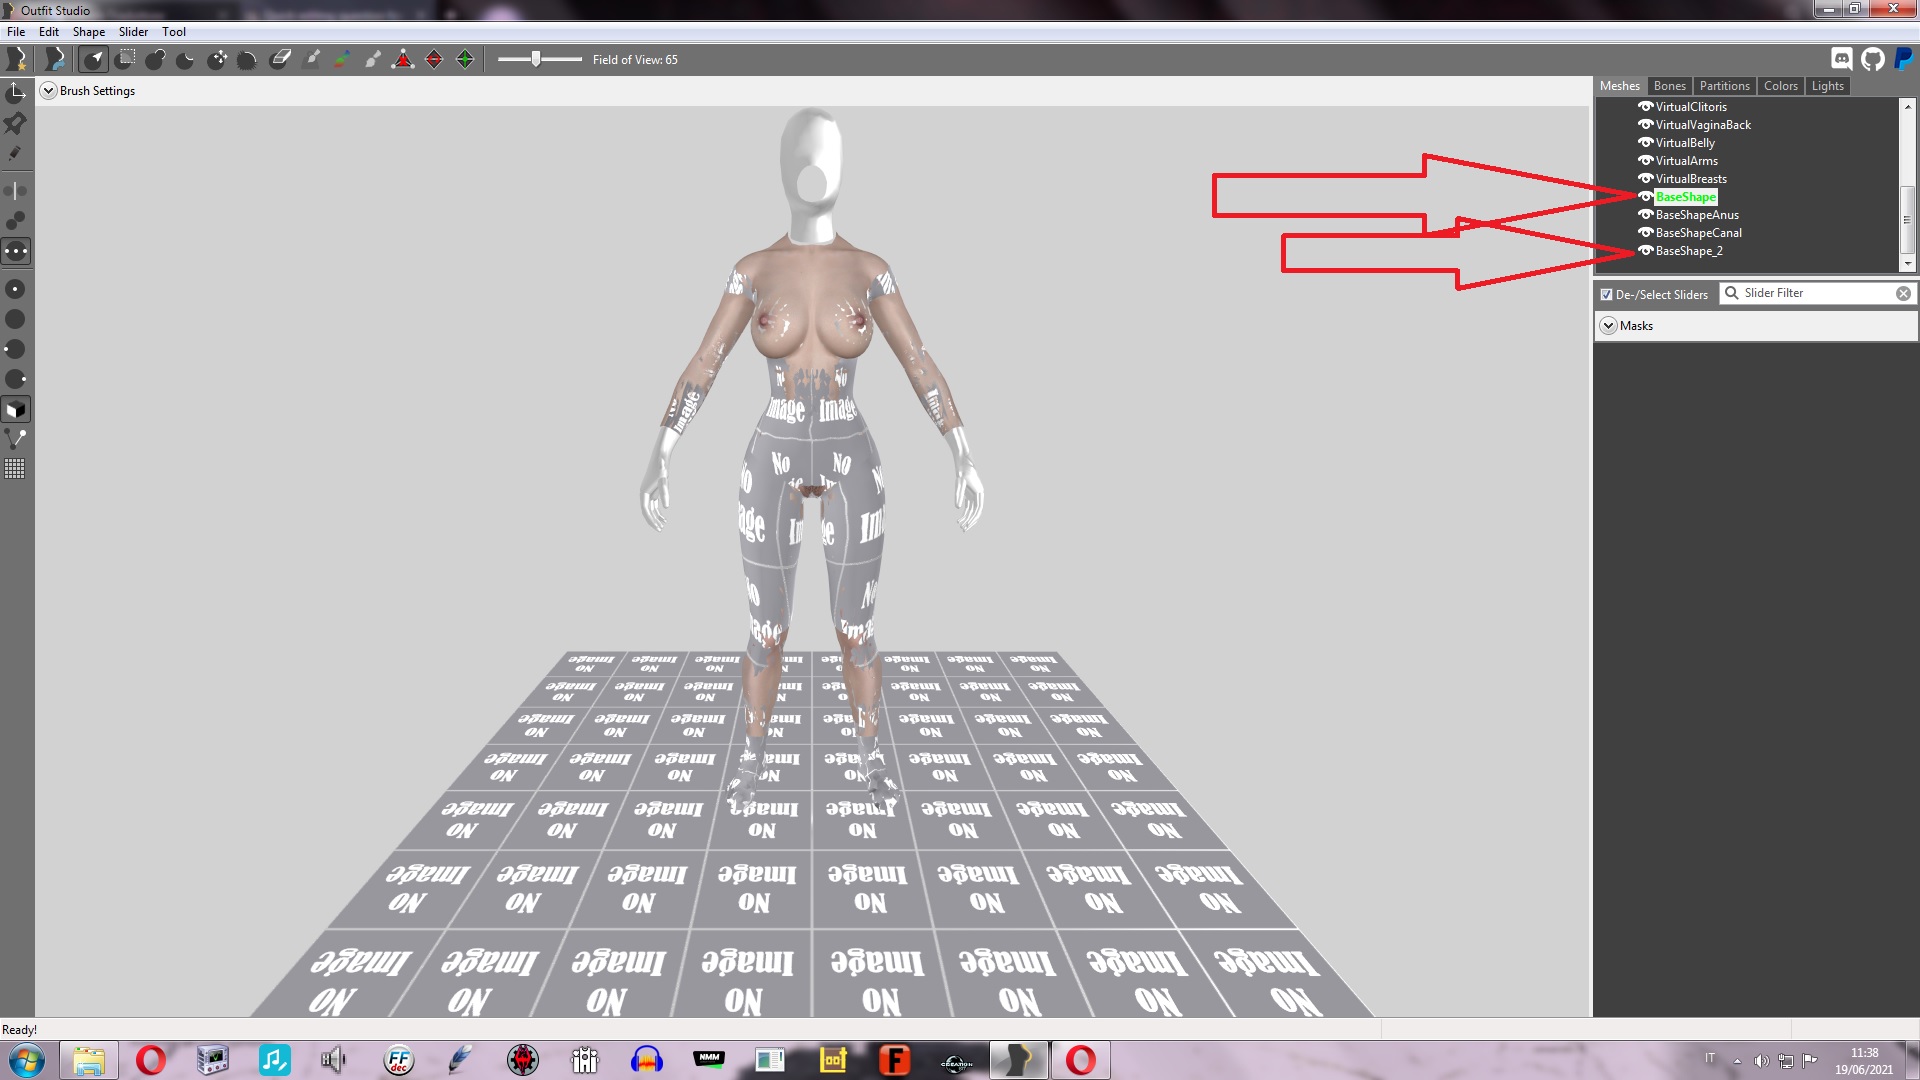Switch to the Partitions tab
The width and height of the screenshot is (1920, 1080).
(1724, 86)
